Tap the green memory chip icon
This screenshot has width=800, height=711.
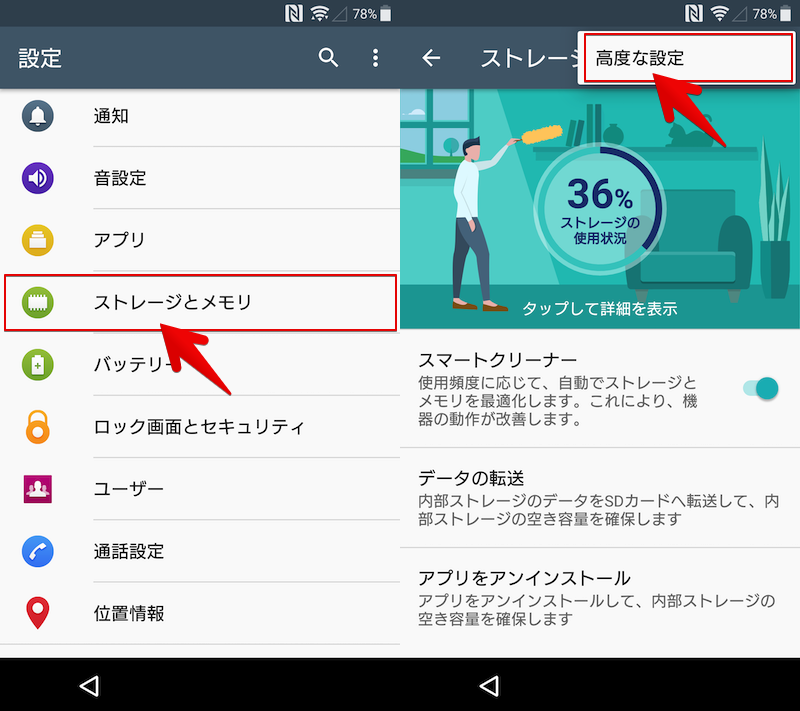[x=38, y=302]
